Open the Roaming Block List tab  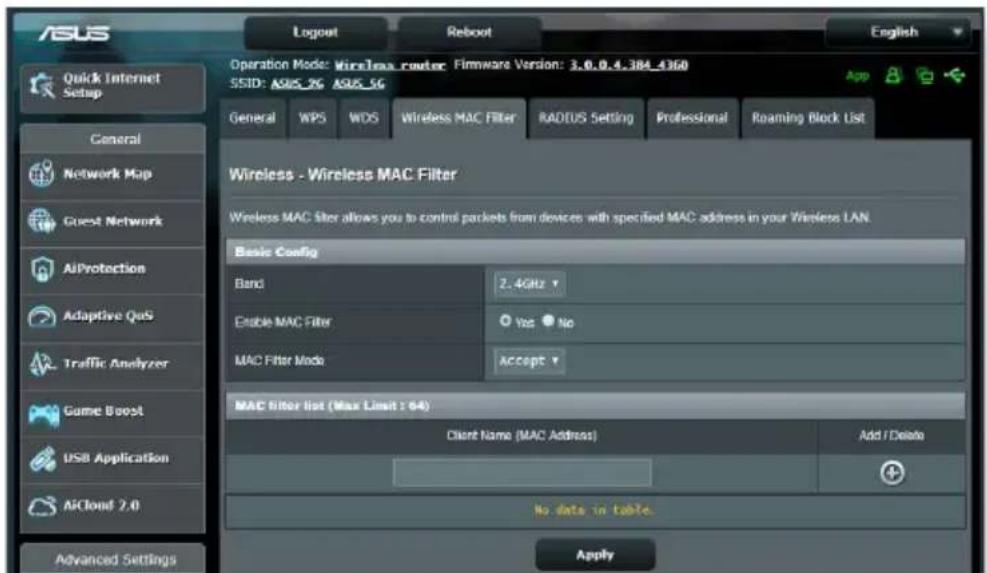808,118
